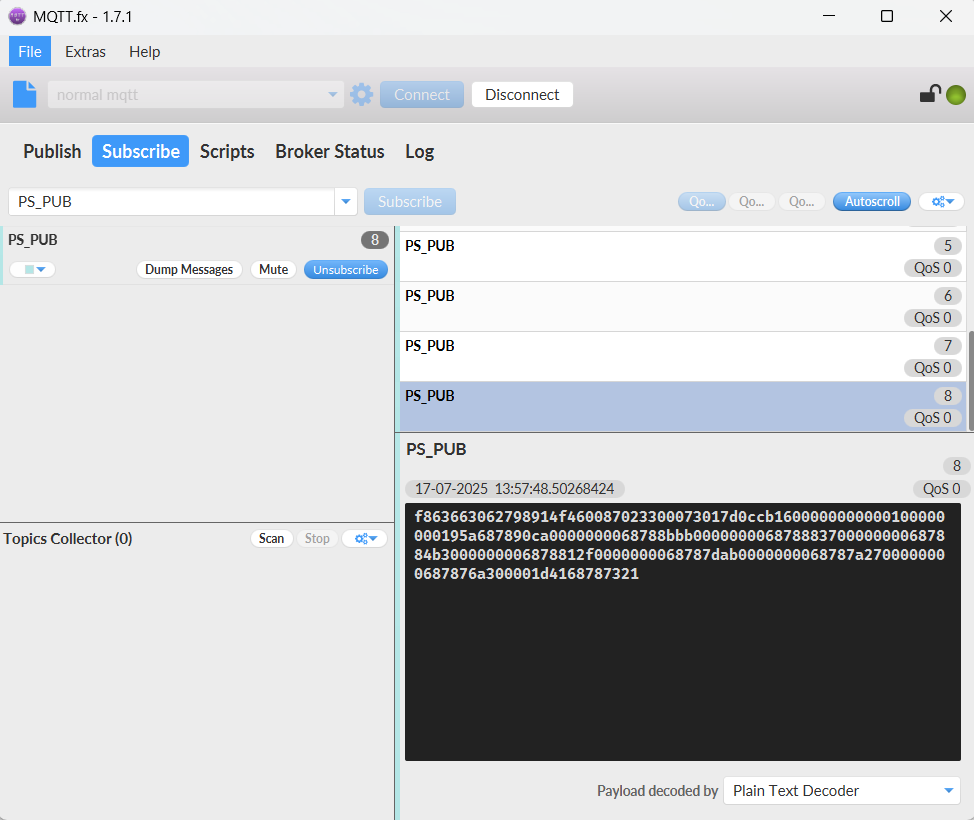Viewport: 974px width, 820px height.
Task: Open the Log tab
Action: point(419,151)
